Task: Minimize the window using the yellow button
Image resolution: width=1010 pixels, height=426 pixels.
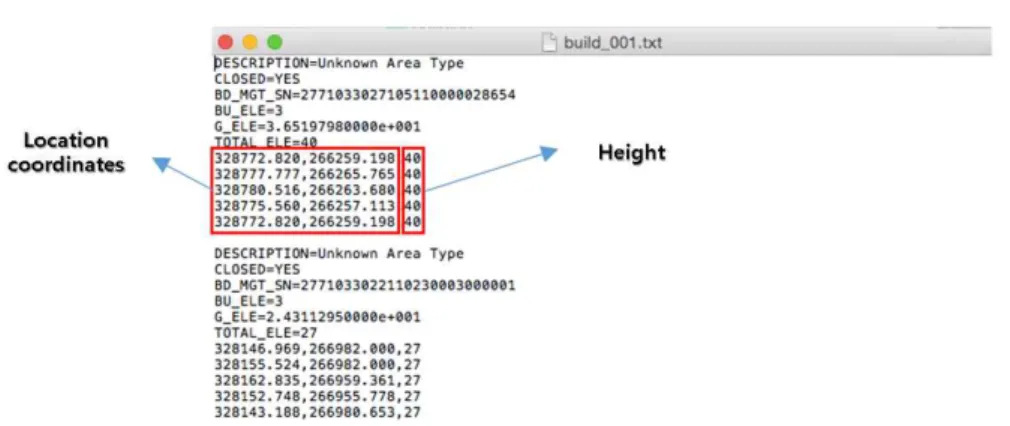Action: pyautogui.click(x=250, y=43)
